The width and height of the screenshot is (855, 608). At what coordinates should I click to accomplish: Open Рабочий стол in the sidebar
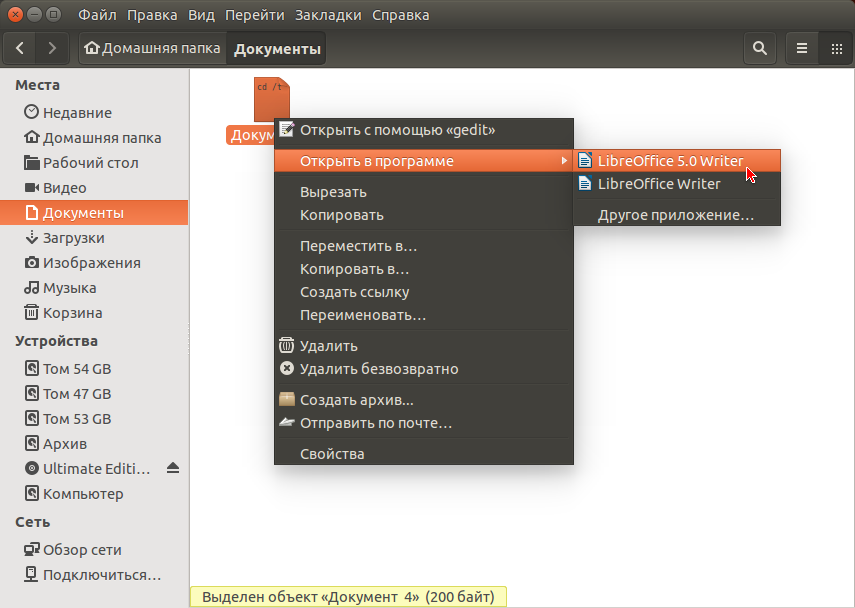click(94, 162)
